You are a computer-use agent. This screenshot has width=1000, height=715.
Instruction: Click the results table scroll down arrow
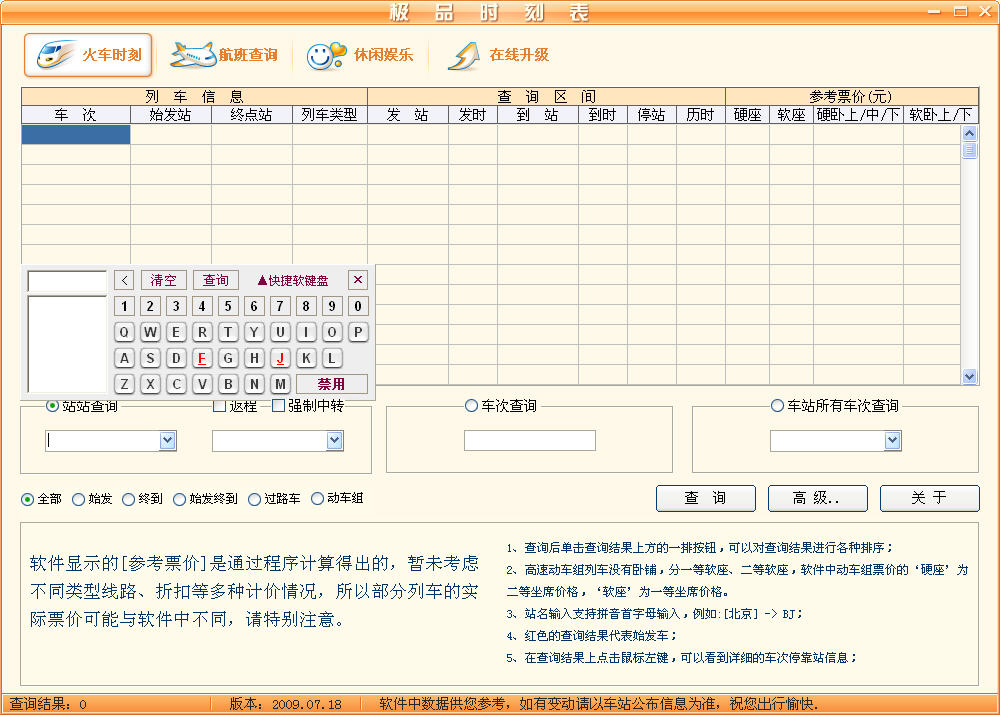click(969, 376)
